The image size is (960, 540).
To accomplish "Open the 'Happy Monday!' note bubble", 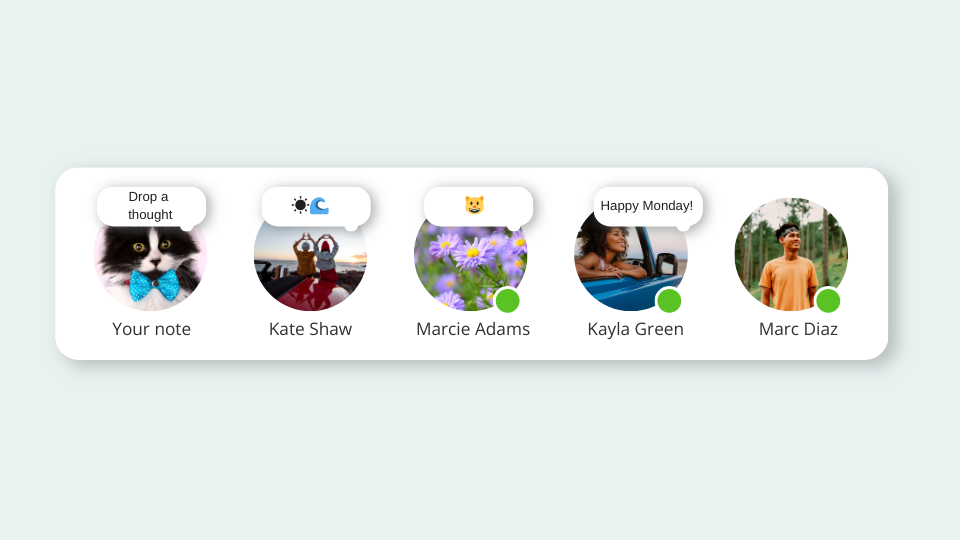I will 648,206.
